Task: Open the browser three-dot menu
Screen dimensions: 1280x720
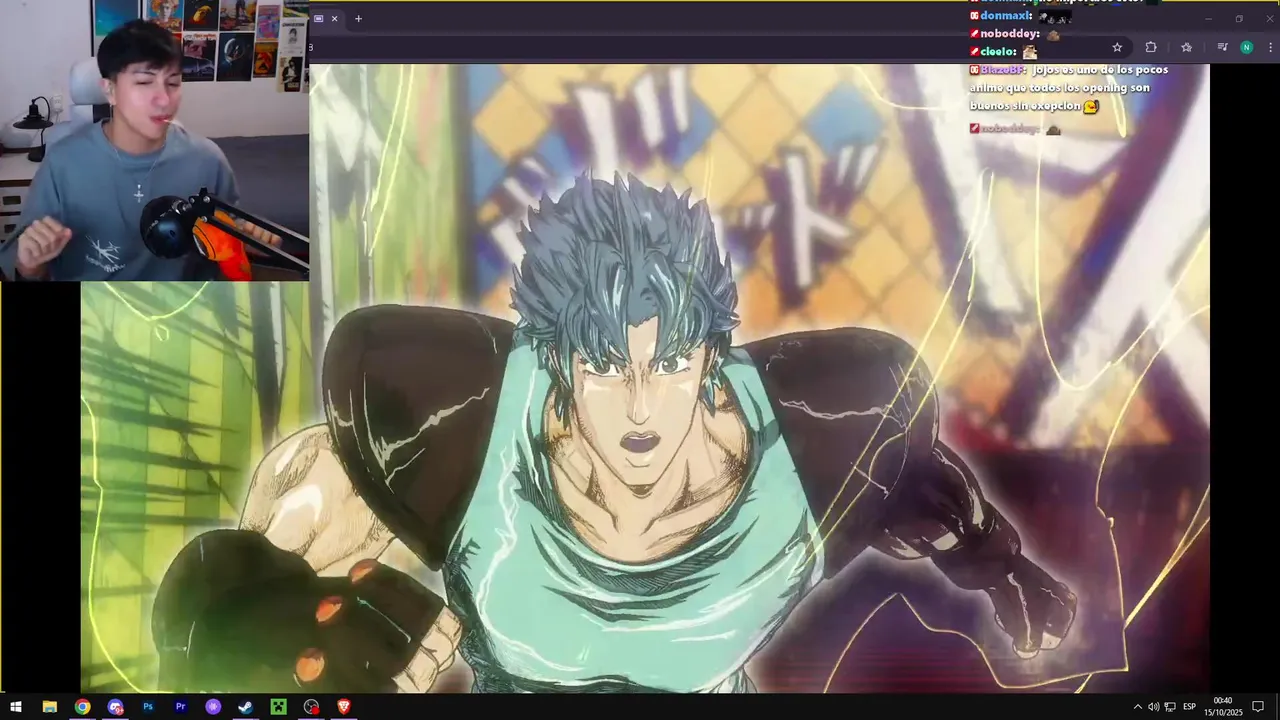Action: [x=1270, y=47]
